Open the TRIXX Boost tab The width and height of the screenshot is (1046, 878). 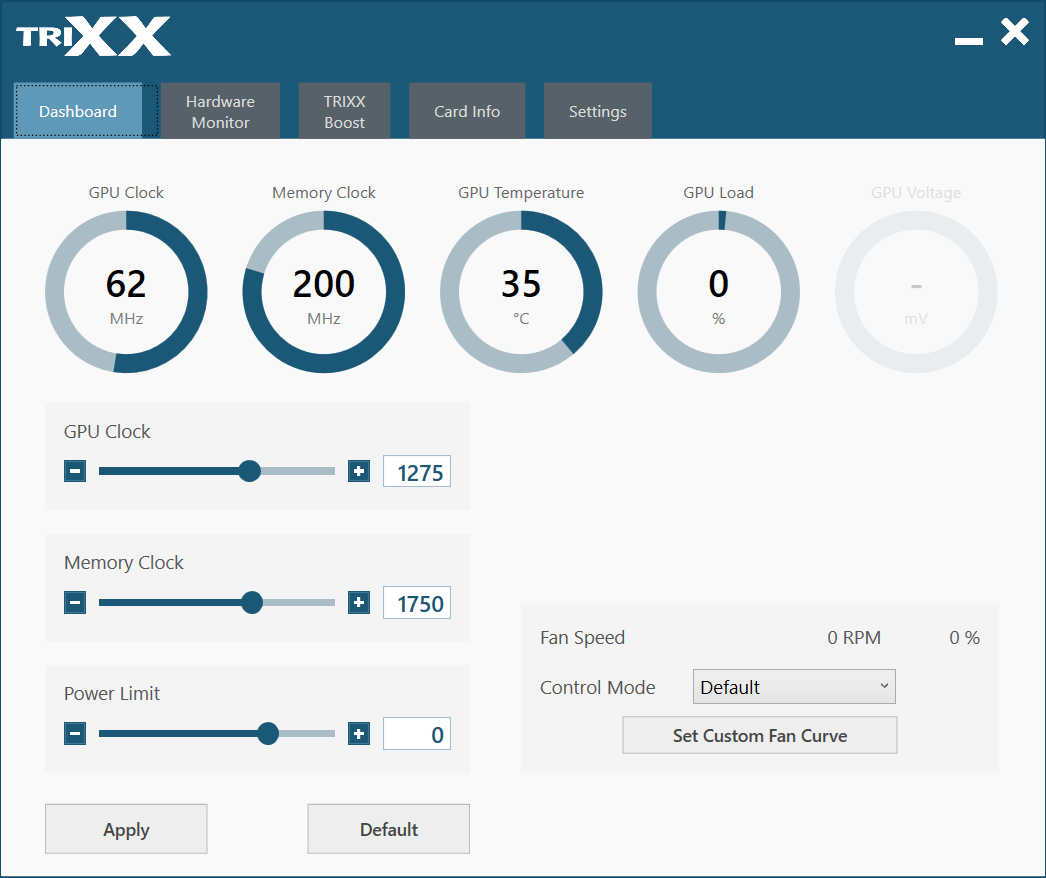344,111
